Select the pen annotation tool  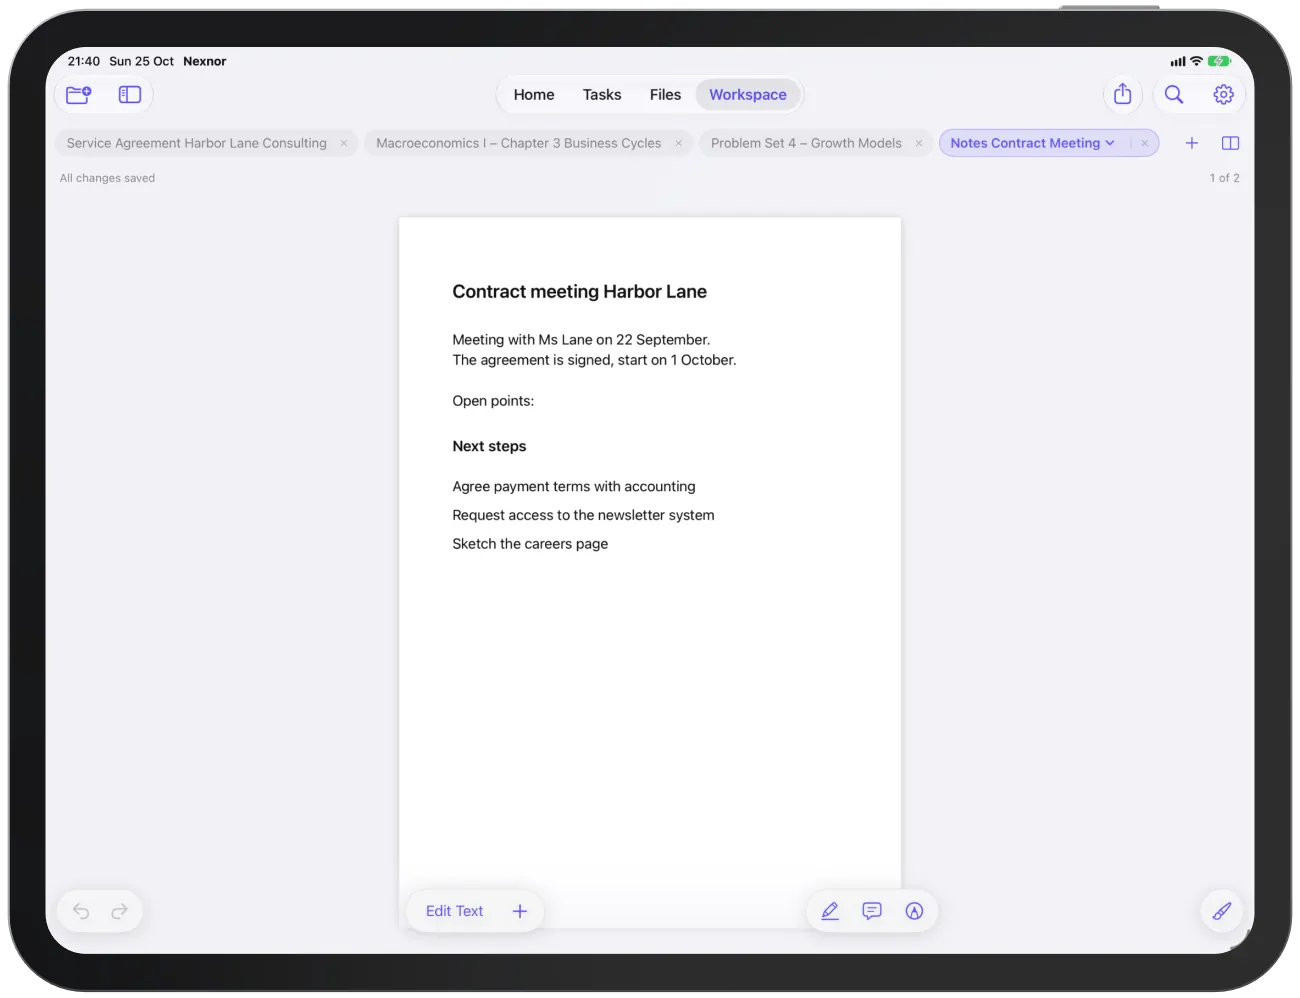click(x=830, y=911)
